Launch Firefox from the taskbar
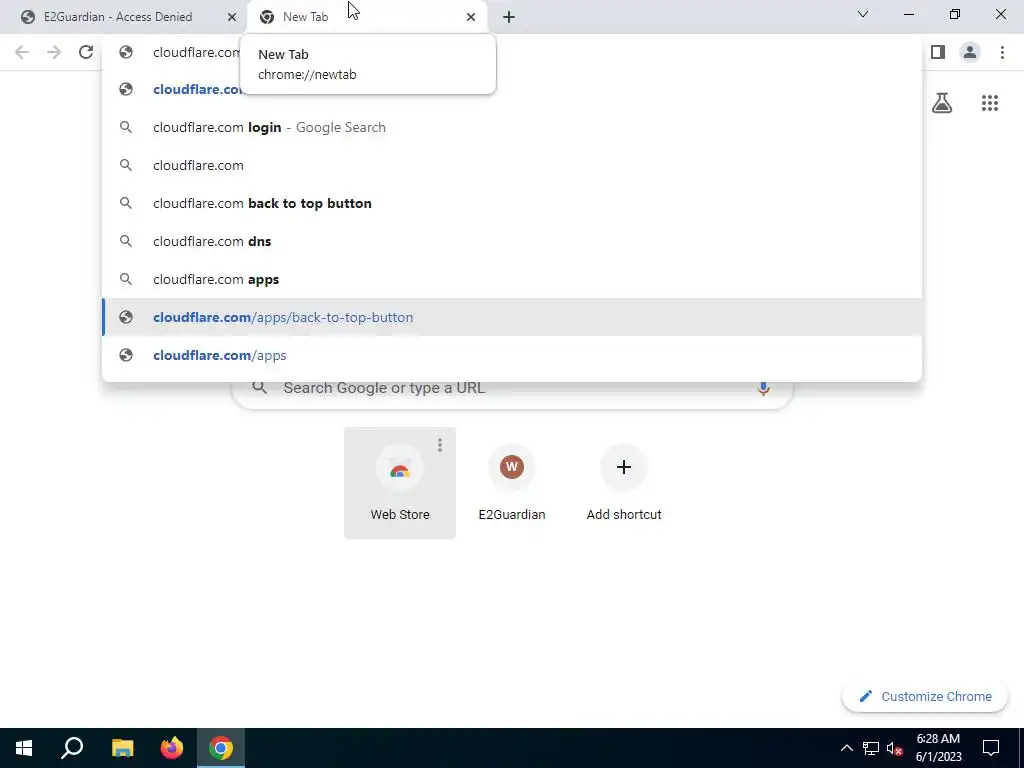Viewport: 1024px width, 768px height. pos(172,748)
